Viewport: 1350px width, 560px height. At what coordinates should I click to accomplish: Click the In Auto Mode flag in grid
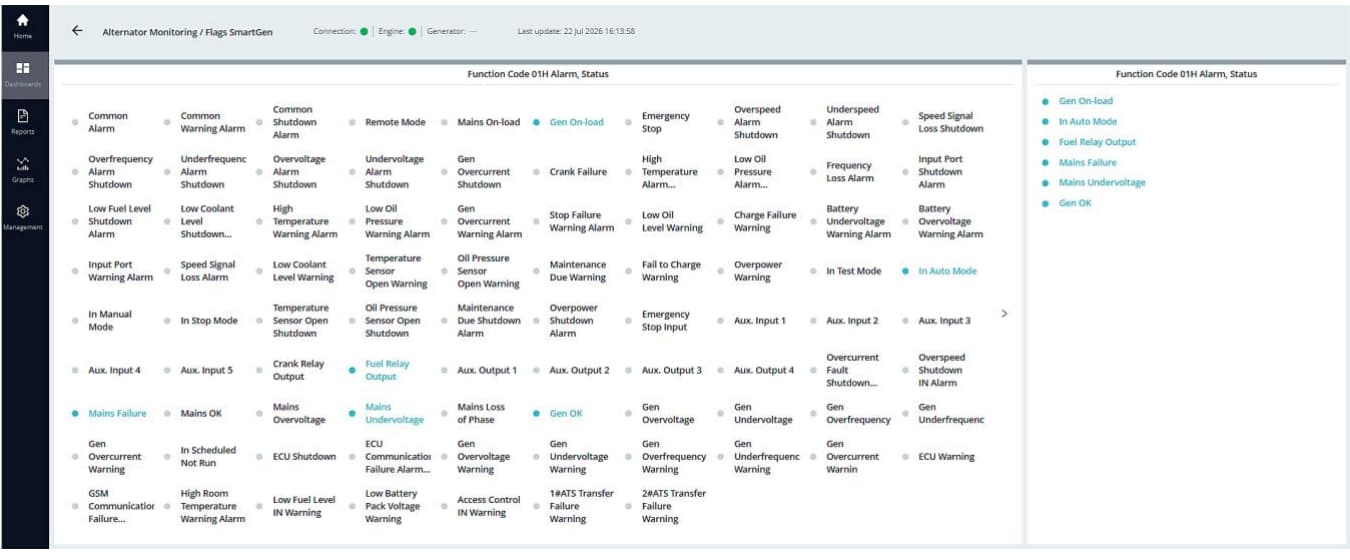tap(939, 271)
